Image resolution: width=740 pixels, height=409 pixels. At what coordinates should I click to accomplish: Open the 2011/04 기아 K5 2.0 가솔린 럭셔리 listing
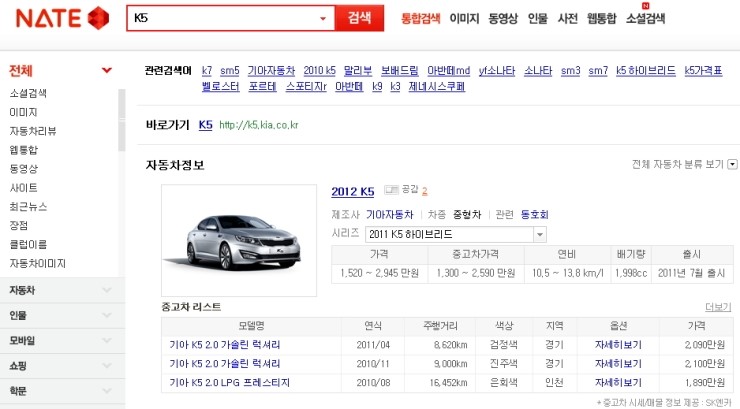tap(225, 345)
